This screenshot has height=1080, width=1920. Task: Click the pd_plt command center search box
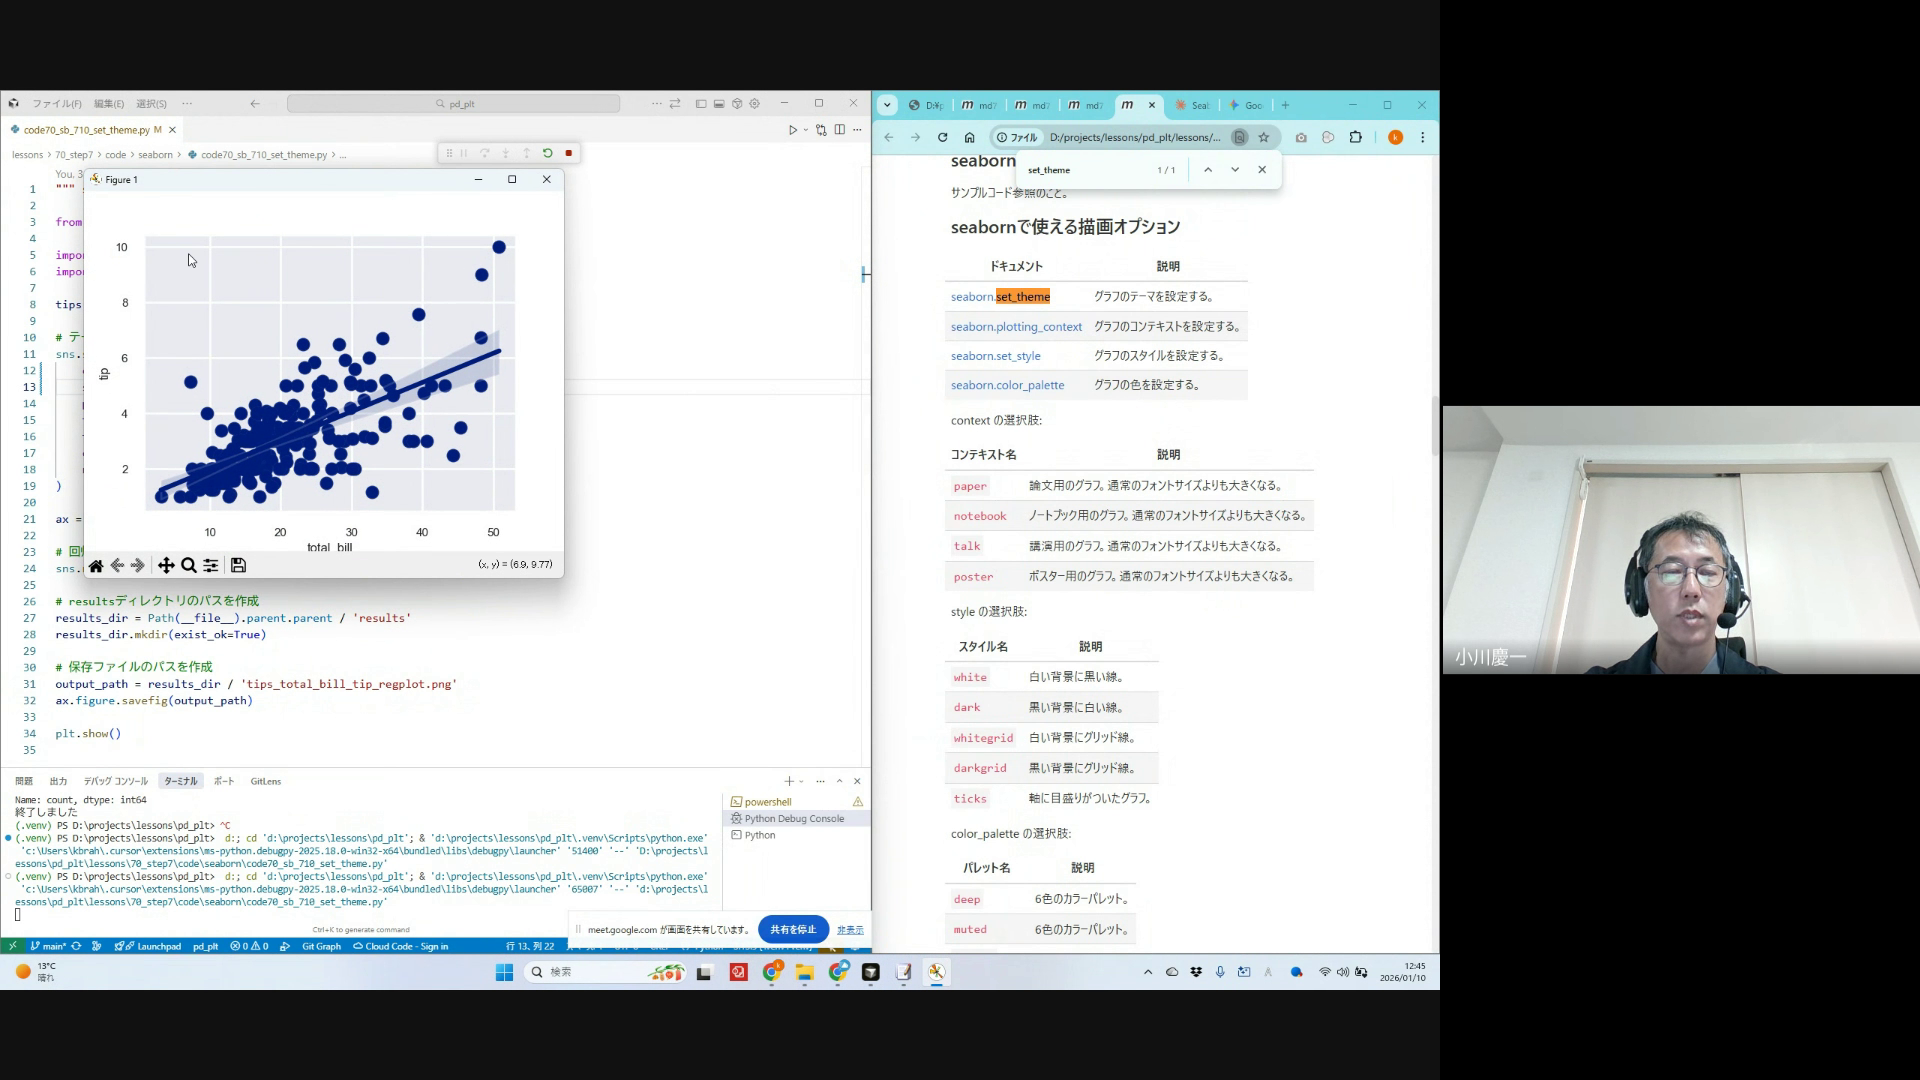[454, 104]
